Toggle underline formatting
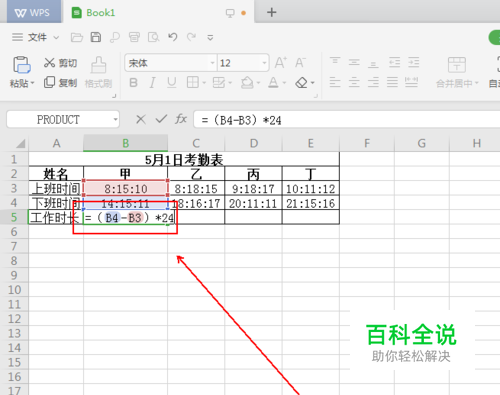 point(171,82)
